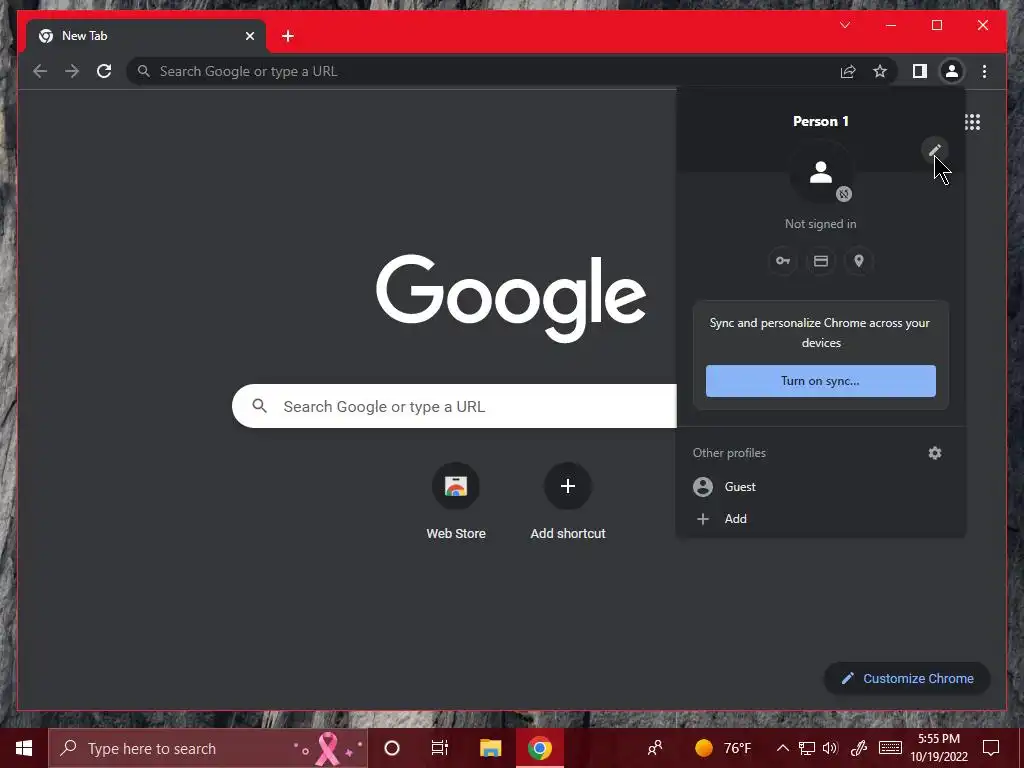Click the back navigation arrow
1024x768 pixels.
coord(40,71)
